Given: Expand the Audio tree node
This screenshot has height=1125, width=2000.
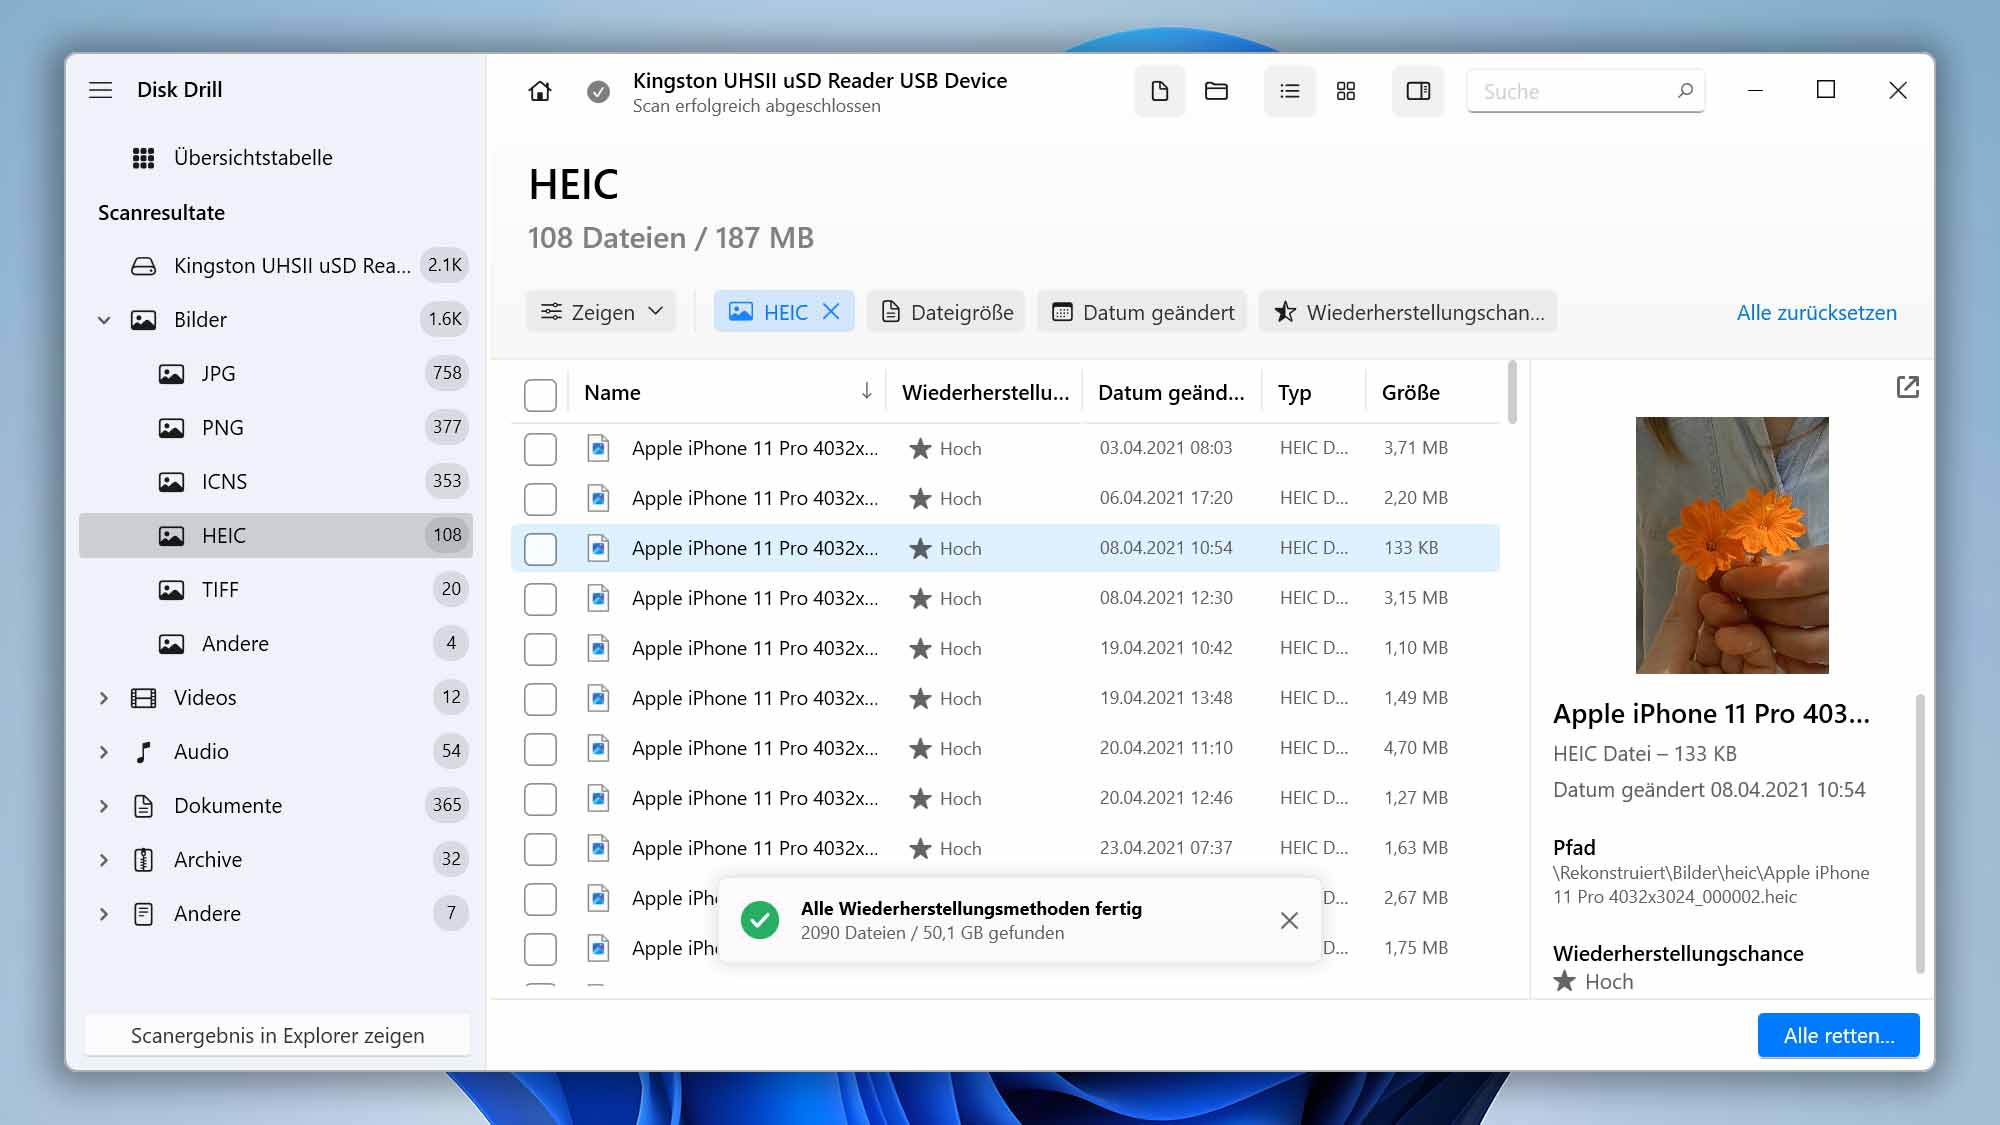Looking at the screenshot, I should click(x=104, y=752).
